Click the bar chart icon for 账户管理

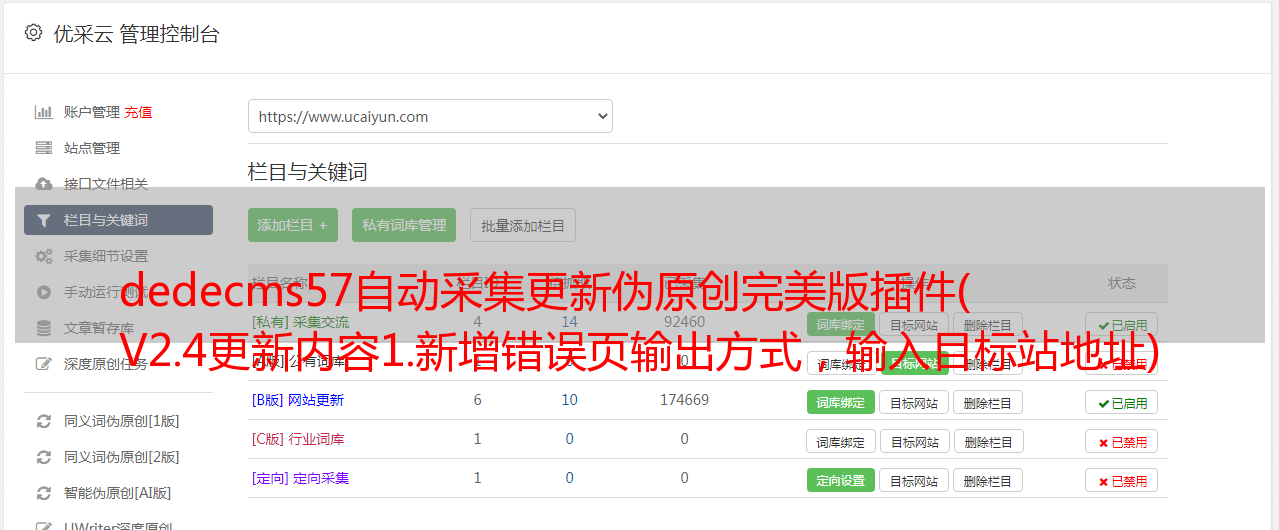click(x=43, y=112)
